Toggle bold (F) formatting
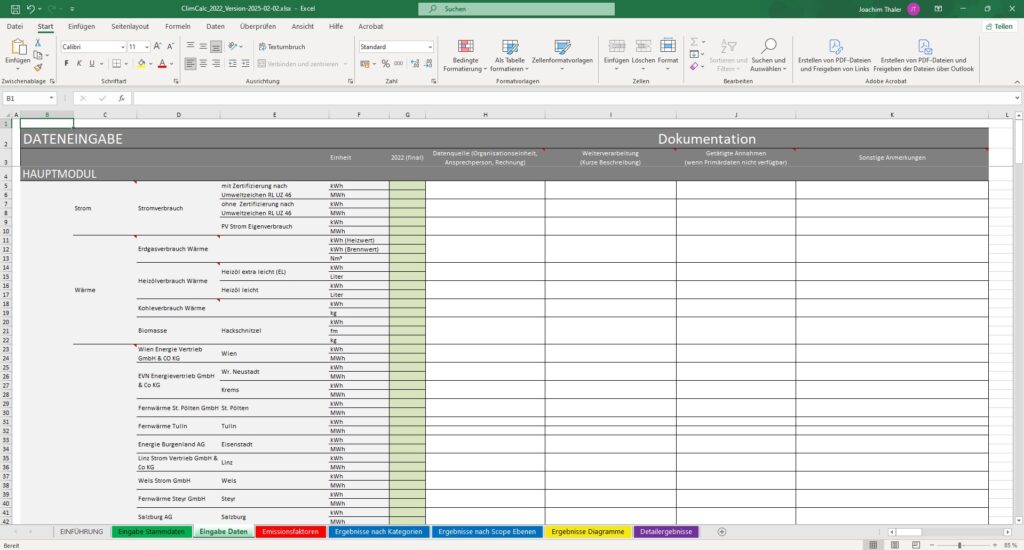Viewport: 1024px width, 550px height. point(66,64)
